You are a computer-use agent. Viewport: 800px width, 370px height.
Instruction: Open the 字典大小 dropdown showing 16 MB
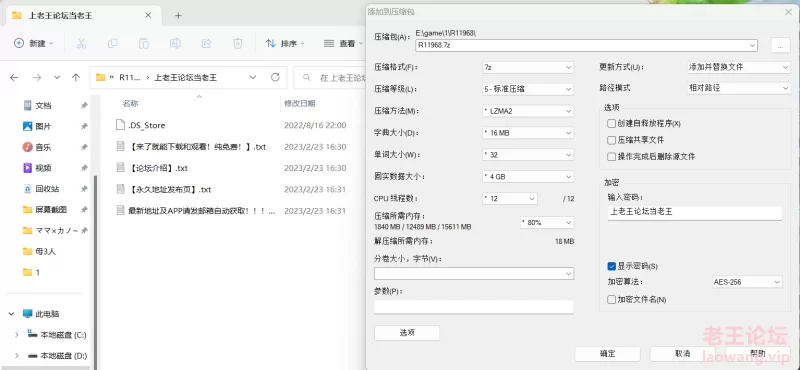[x=528, y=133]
